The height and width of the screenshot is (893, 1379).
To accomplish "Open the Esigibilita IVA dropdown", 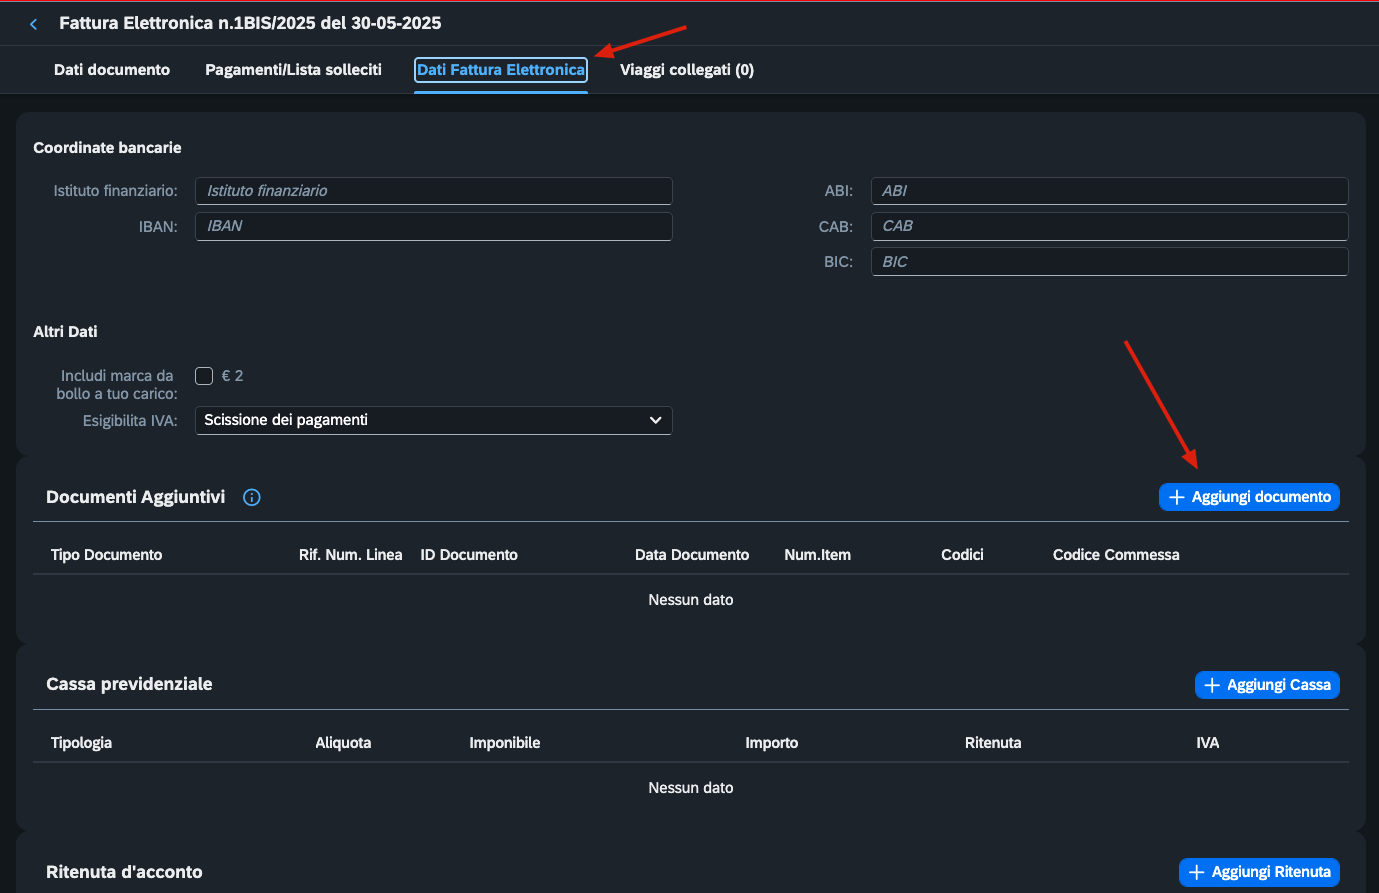I will [433, 420].
